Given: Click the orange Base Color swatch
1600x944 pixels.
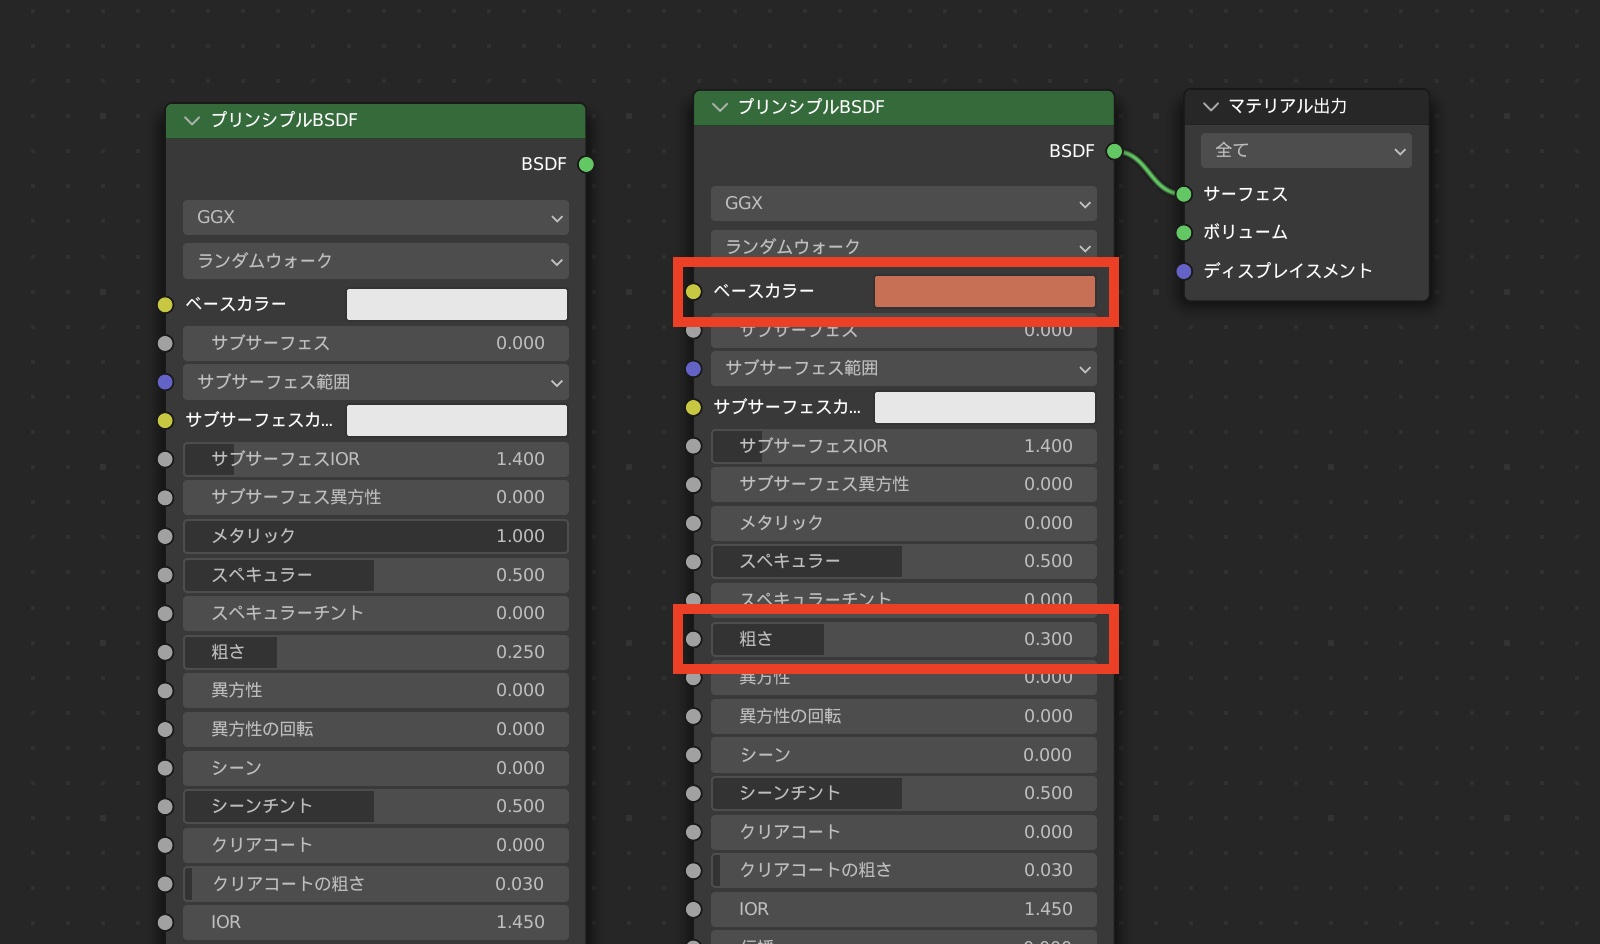Looking at the screenshot, I should [x=984, y=292].
